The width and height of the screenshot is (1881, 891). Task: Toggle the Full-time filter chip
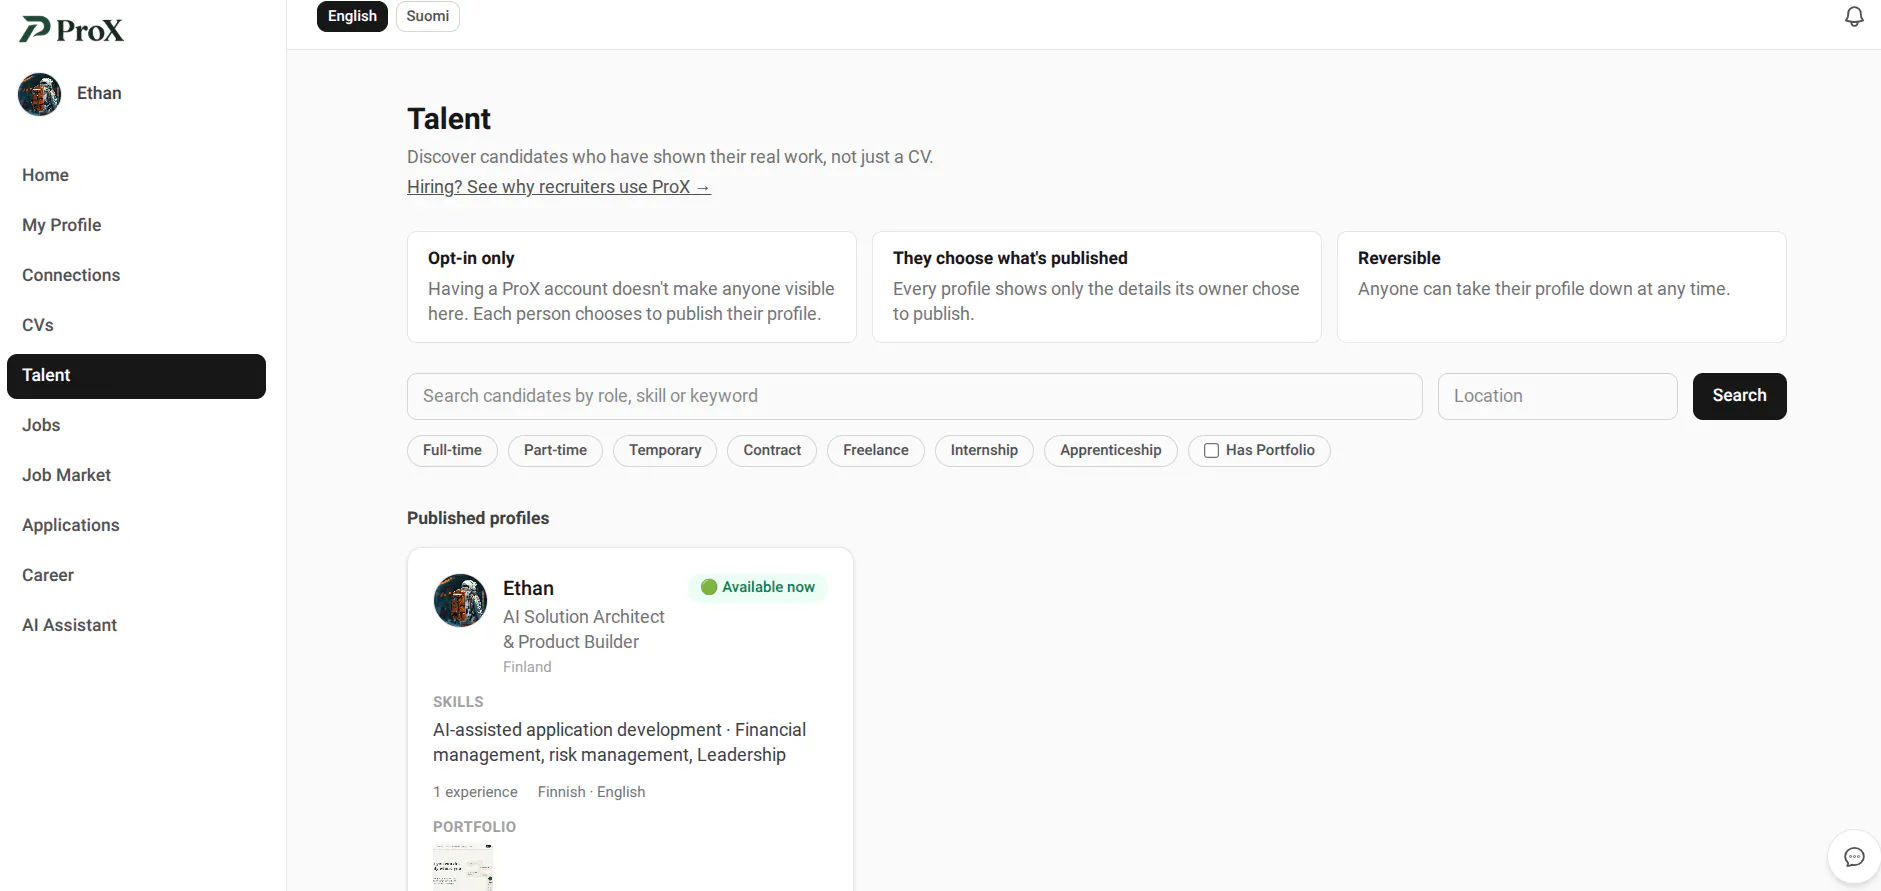(452, 451)
